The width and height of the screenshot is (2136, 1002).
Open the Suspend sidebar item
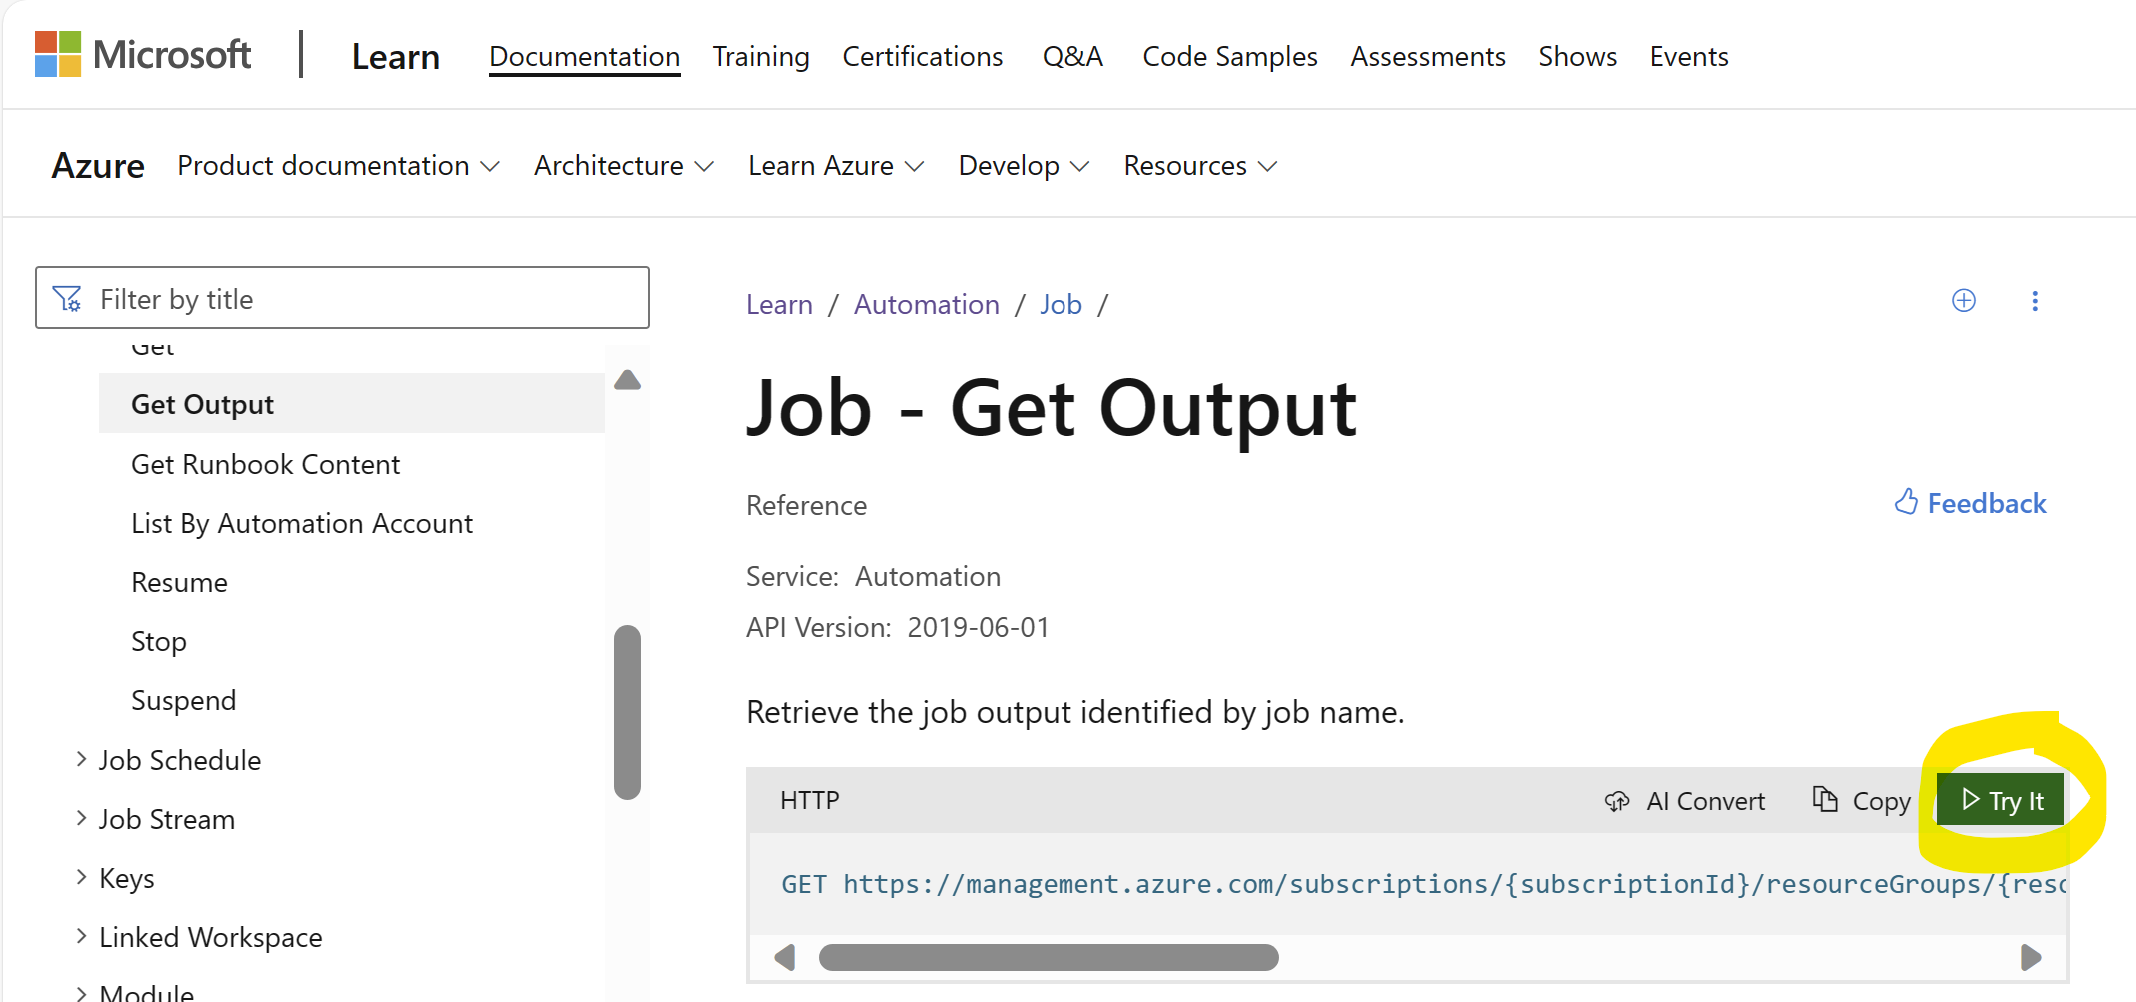(183, 700)
